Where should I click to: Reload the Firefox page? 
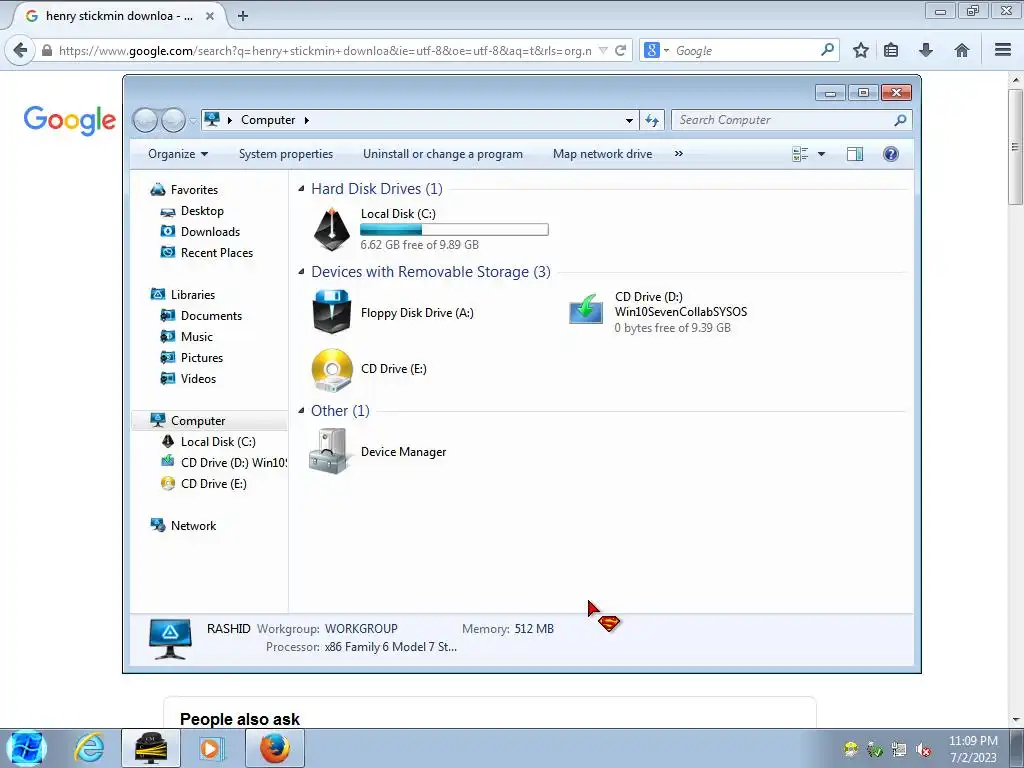point(620,50)
